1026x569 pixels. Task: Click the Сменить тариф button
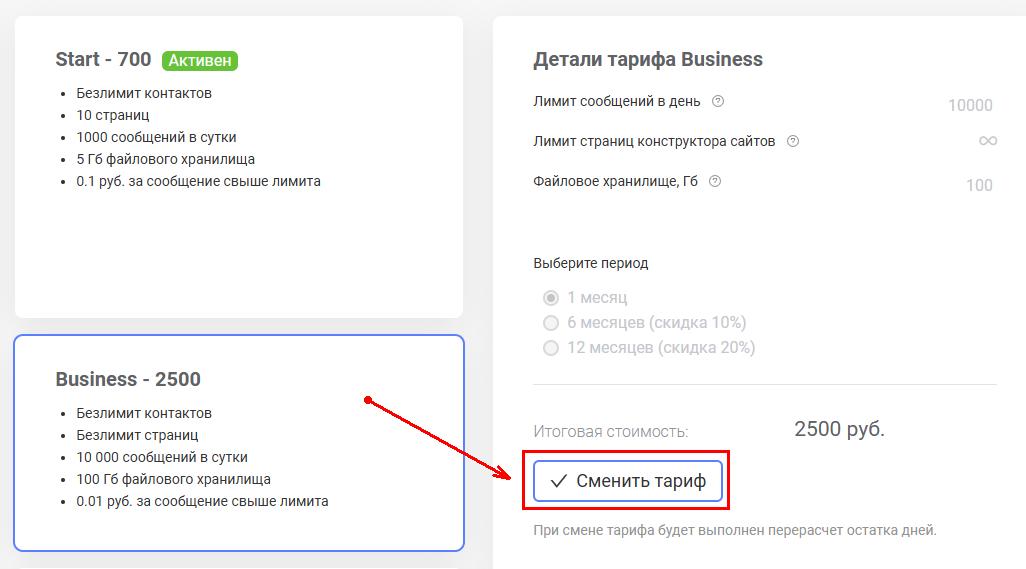[628, 481]
